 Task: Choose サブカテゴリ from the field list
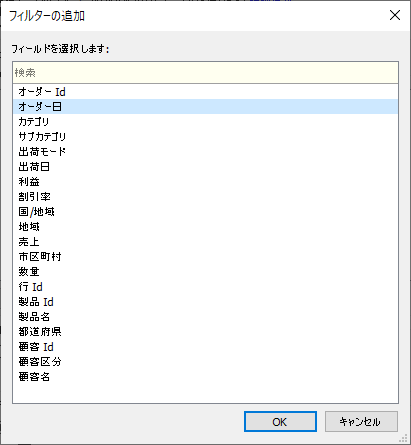click(205, 137)
